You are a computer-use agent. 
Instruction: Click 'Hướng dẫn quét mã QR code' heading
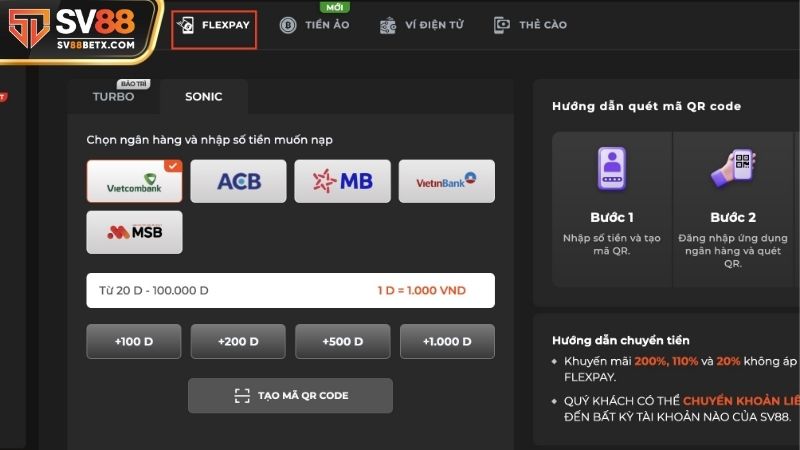(x=646, y=106)
